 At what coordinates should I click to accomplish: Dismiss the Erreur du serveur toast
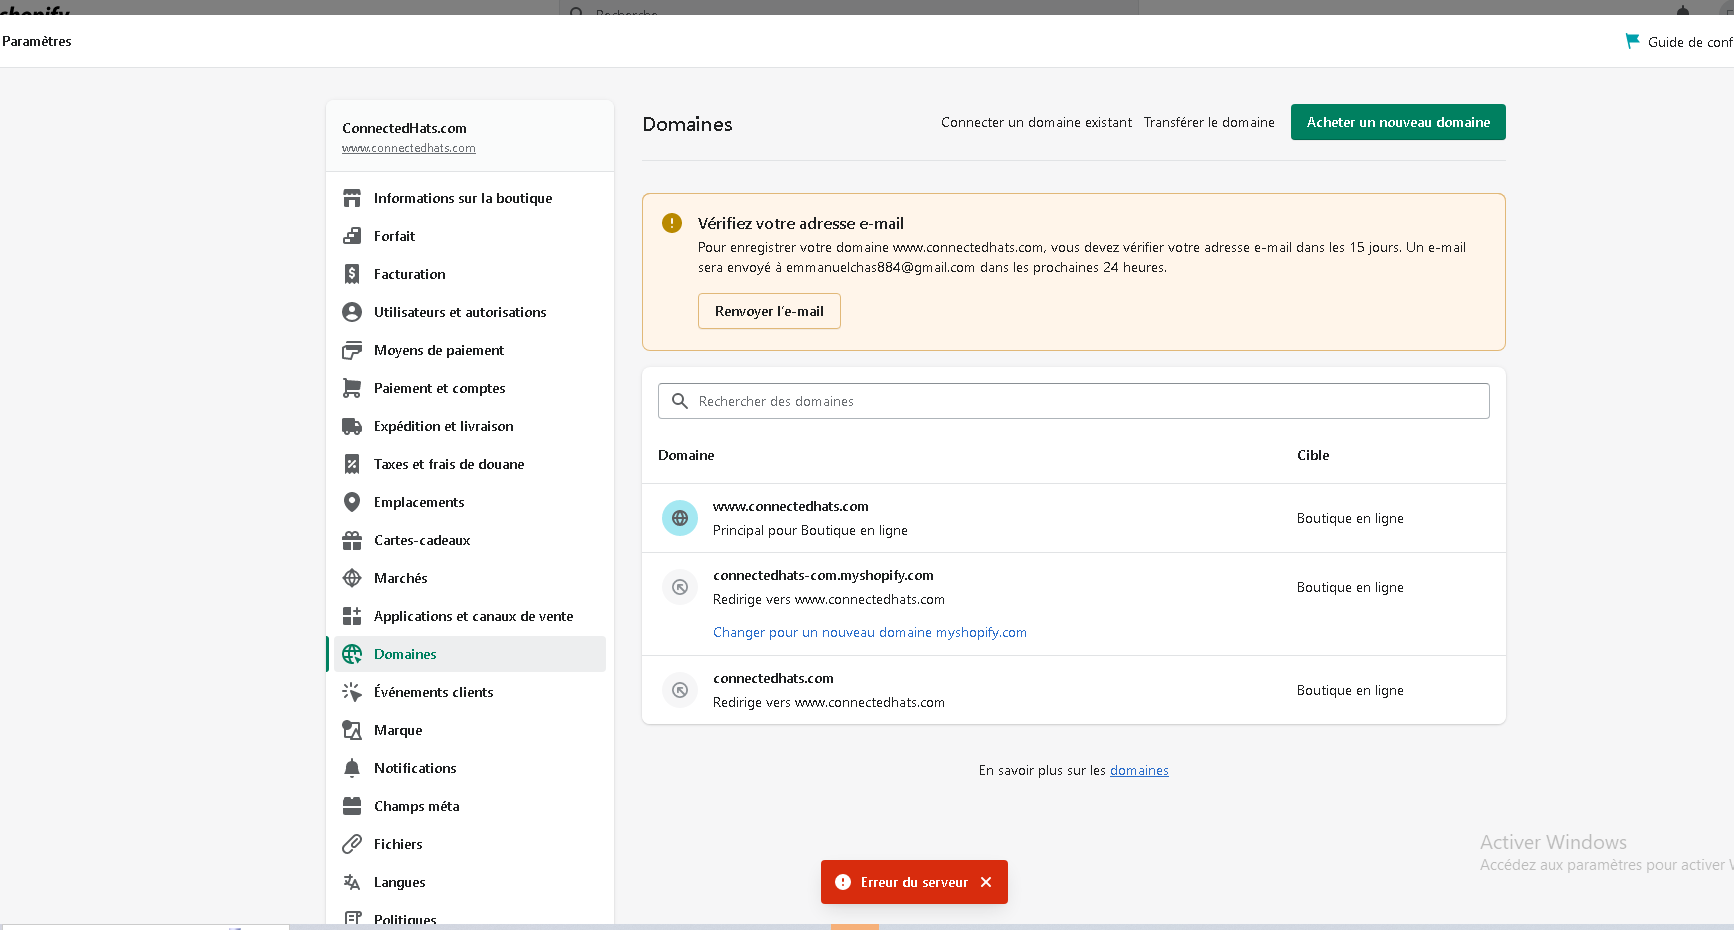(986, 882)
